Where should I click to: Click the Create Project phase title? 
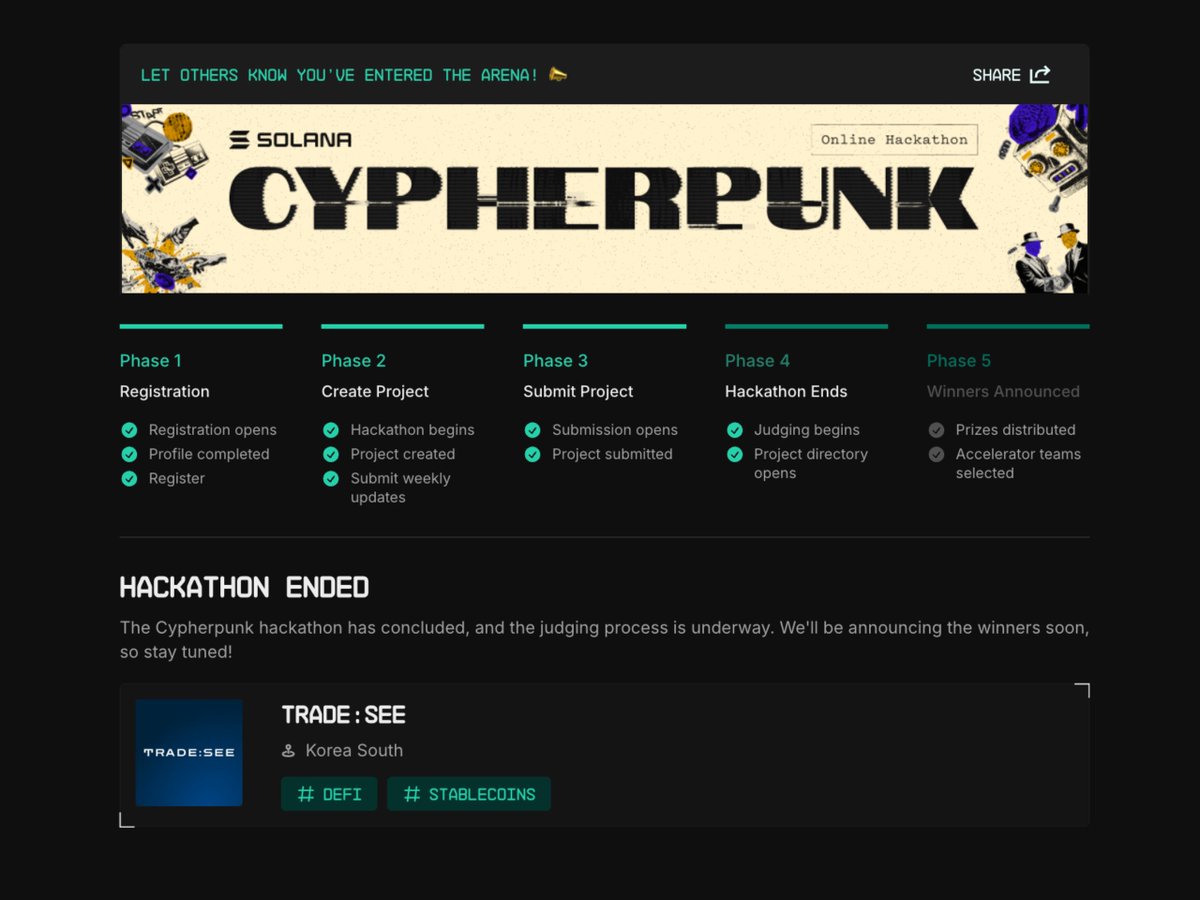(375, 392)
